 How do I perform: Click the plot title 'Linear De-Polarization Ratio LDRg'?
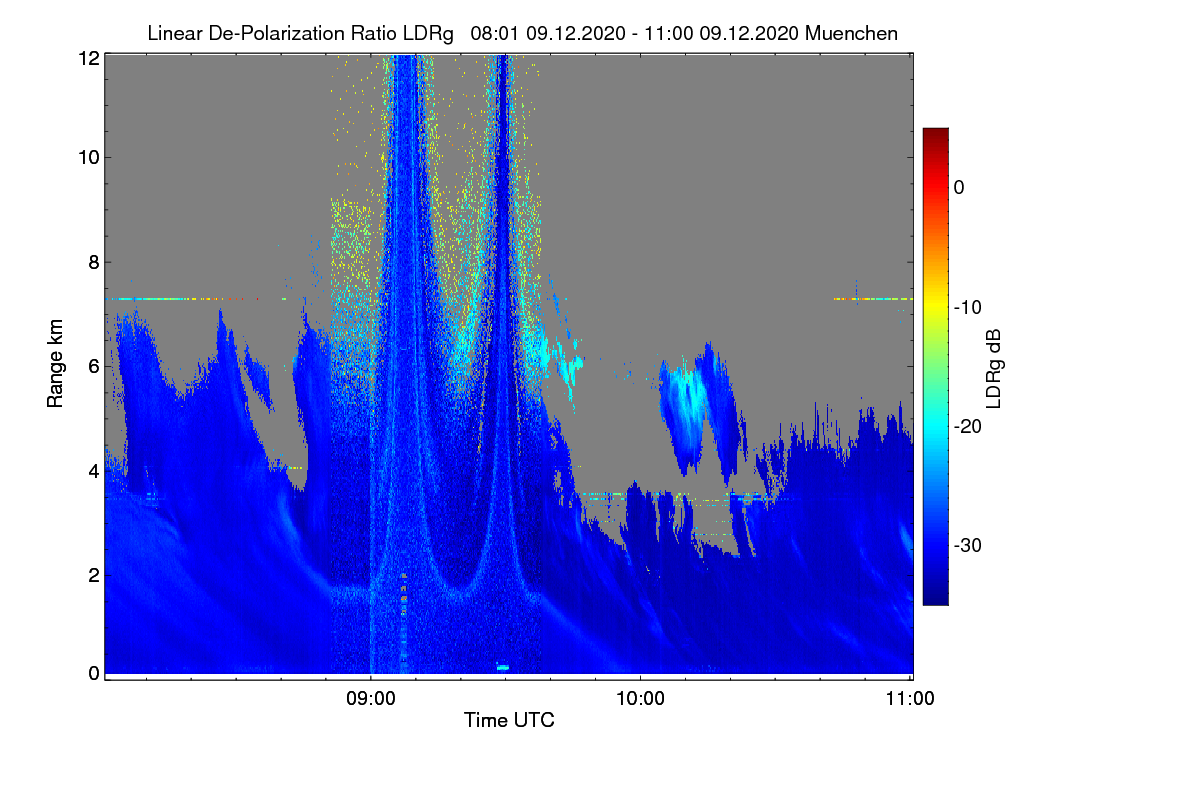coord(300,33)
